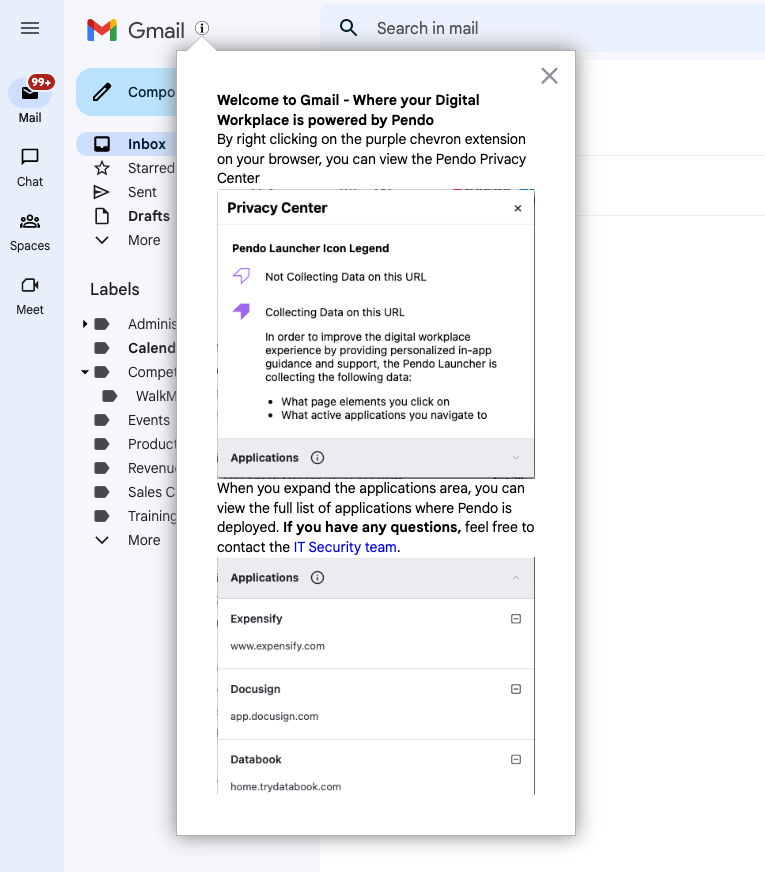Collapse the Databook entry minus icon
765x872 pixels.
click(516, 760)
